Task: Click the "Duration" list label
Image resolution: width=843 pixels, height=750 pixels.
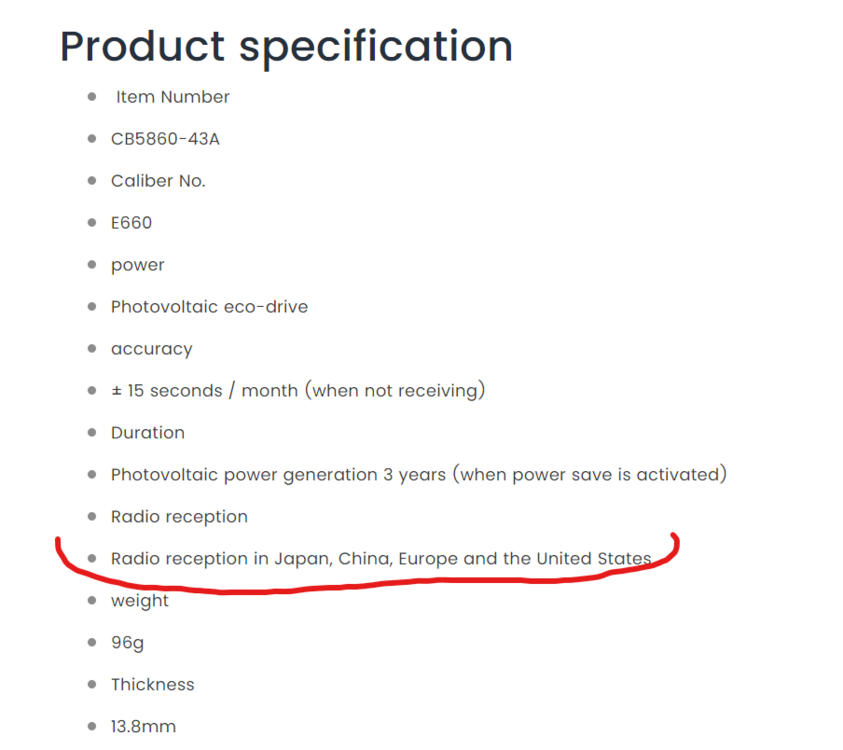Action: click(x=148, y=433)
